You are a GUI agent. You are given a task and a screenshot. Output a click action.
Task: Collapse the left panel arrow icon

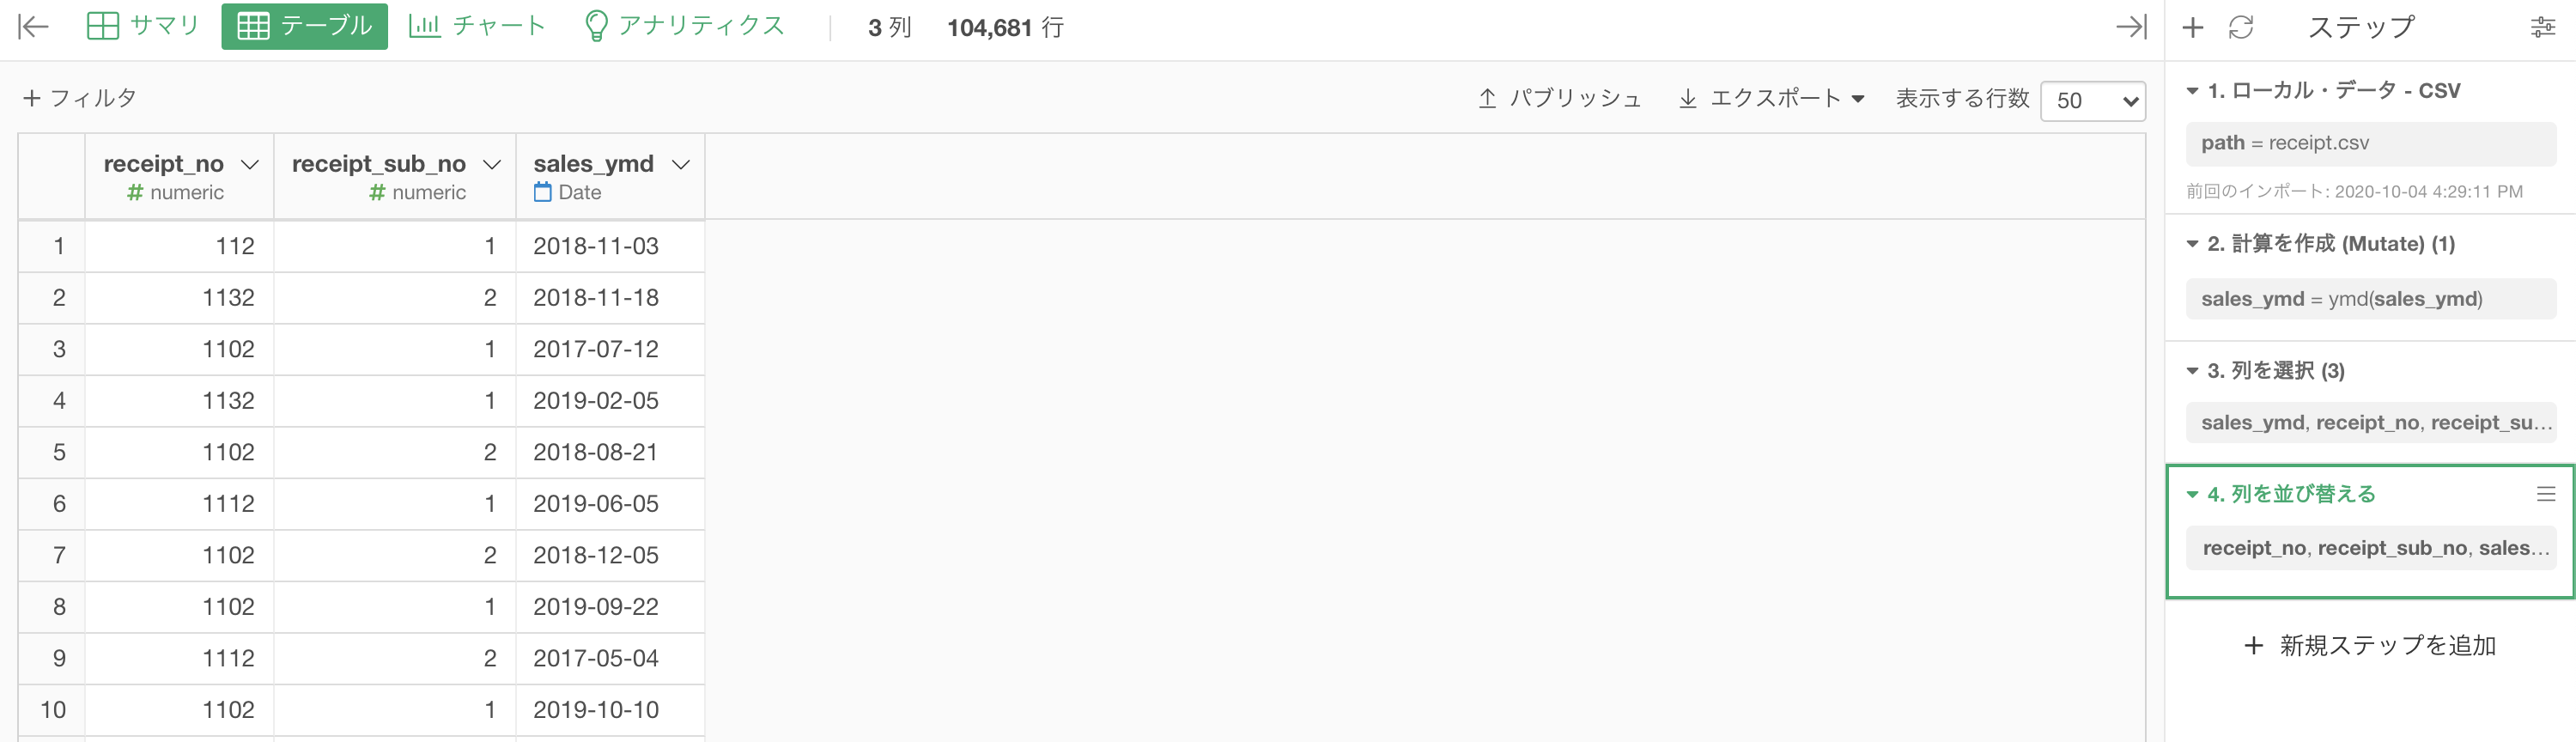34,27
